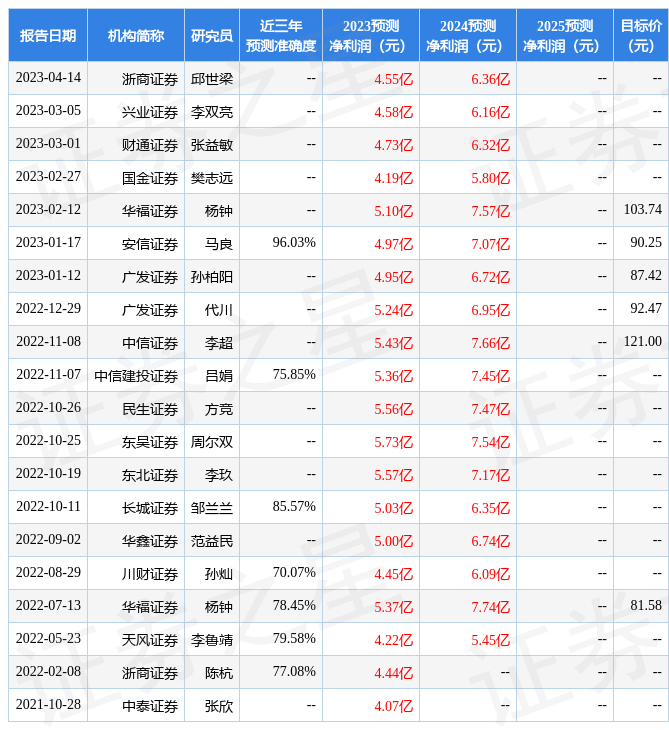Viewport: 669px width, 730px height.
Task: Select the date cell 2023-04-14
Action: pyautogui.click(x=48, y=78)
